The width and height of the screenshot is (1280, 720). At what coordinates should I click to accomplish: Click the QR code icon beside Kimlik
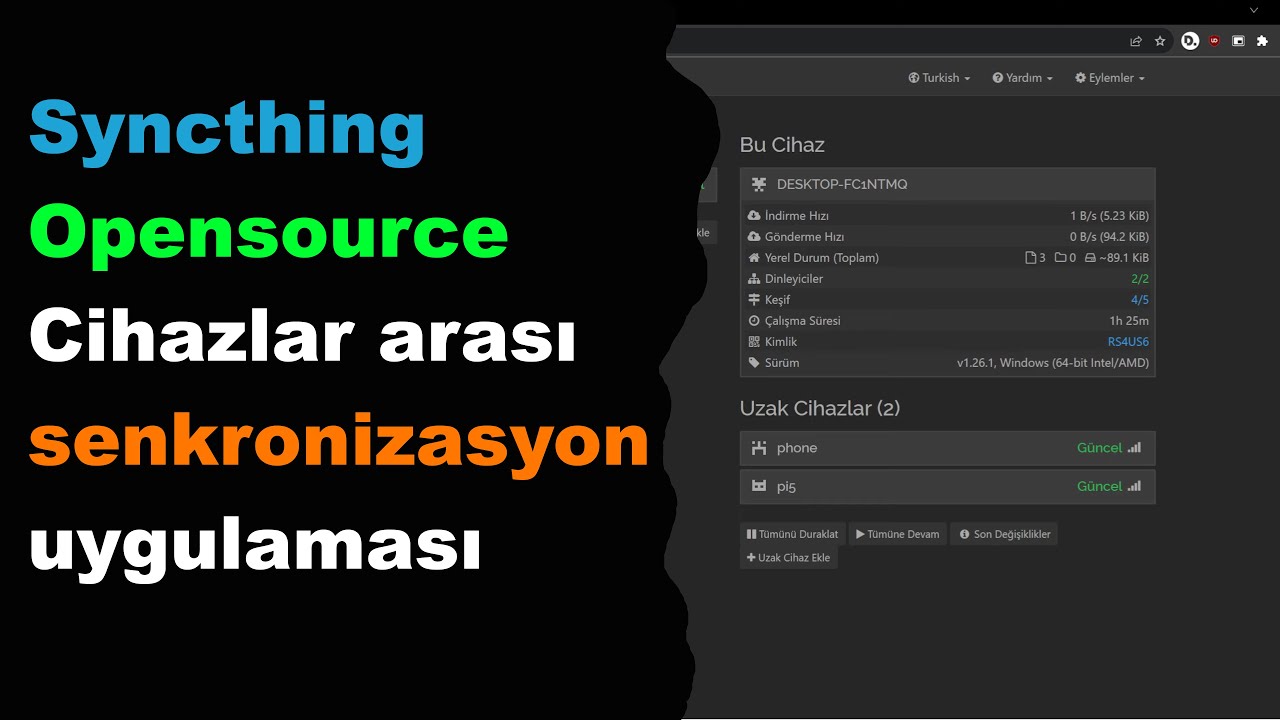(x=754, y=342)
